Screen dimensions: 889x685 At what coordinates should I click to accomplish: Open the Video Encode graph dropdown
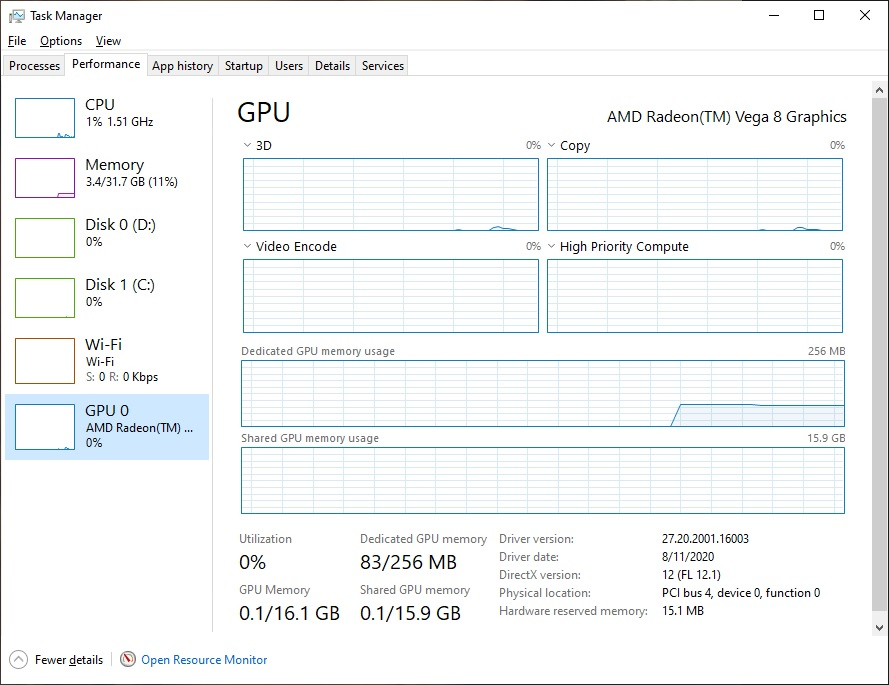click(248, 247)
